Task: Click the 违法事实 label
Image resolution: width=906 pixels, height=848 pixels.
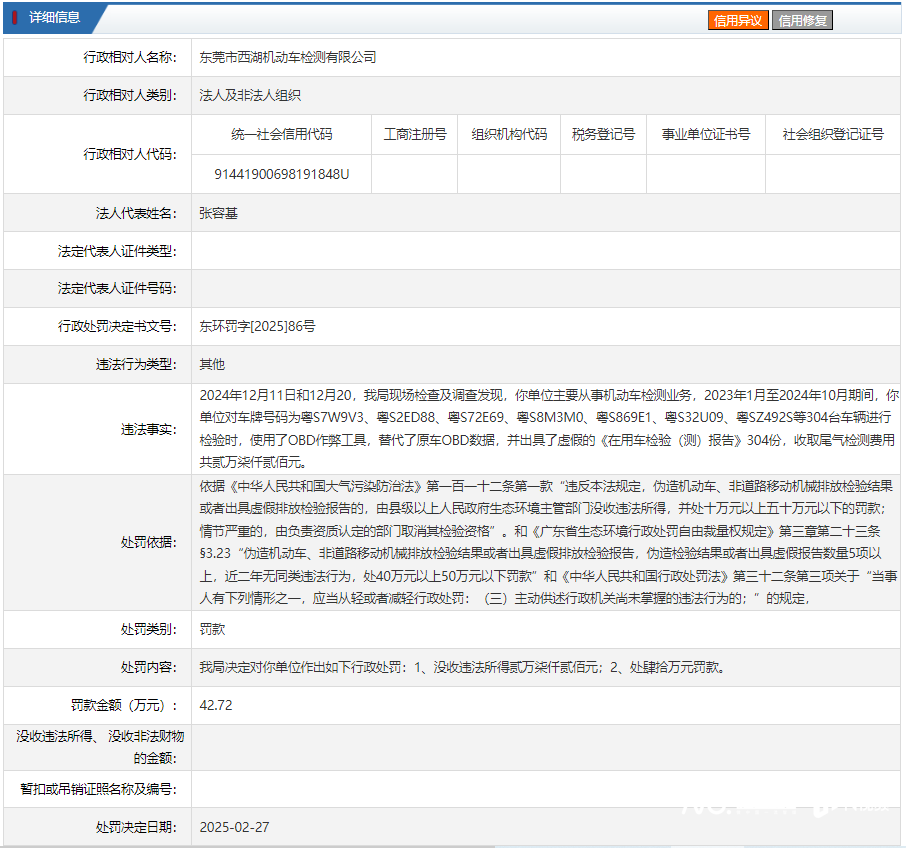Action: click(149, 429)
